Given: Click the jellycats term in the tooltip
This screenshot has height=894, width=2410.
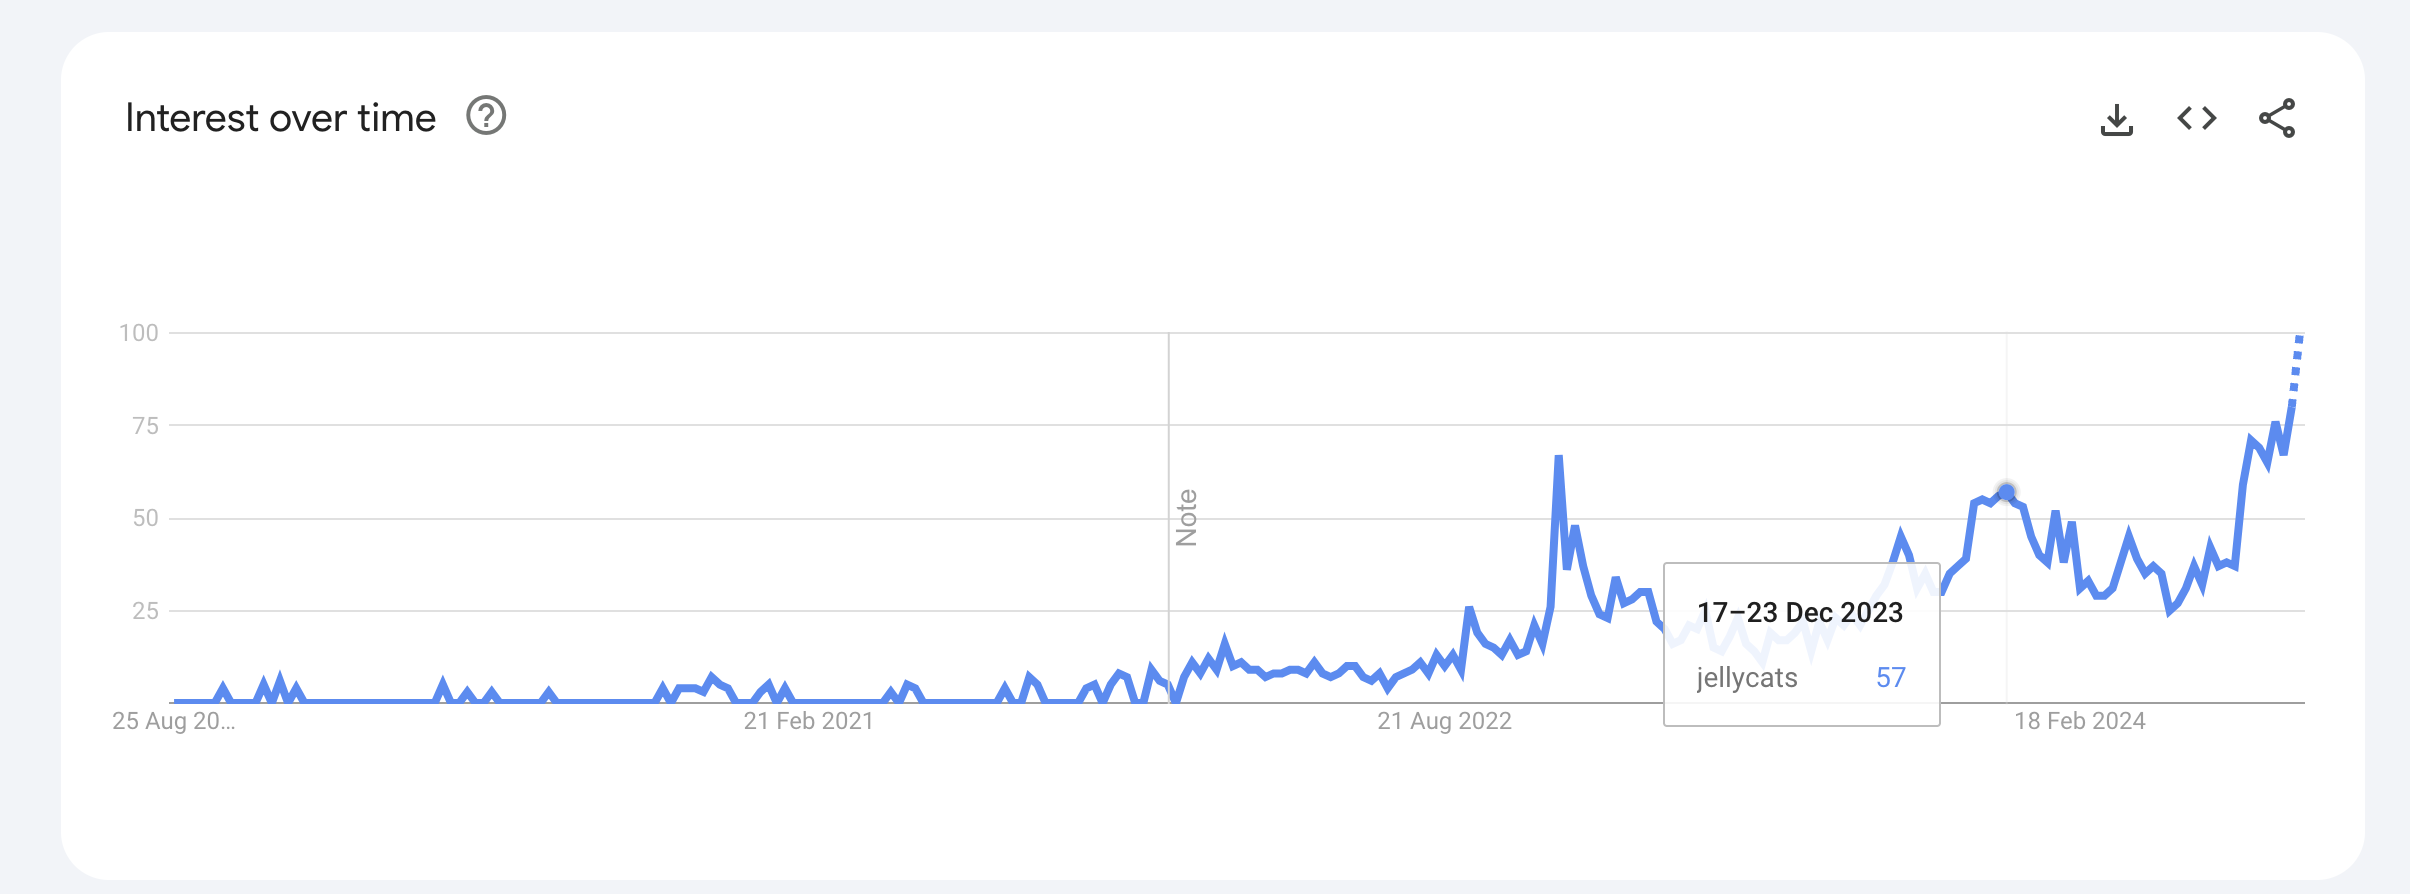Looking at the screenshot, I should point(1747,678).
